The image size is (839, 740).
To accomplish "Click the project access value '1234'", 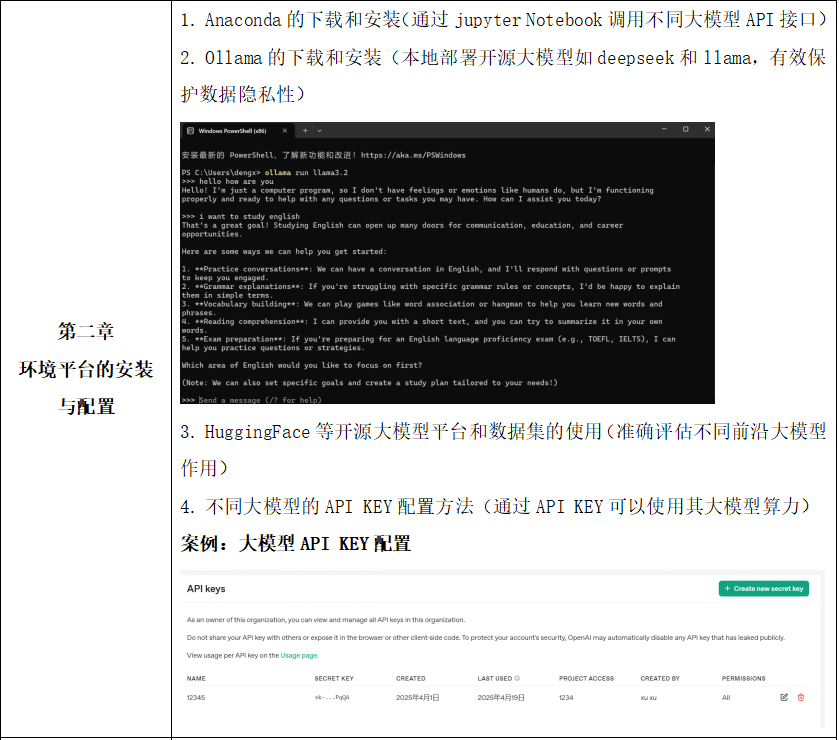I will pyautogui.click(x=566, y=698).
